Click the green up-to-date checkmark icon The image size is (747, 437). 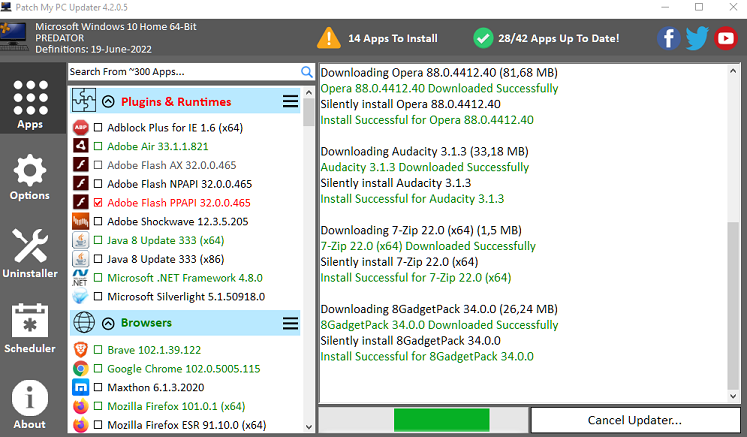tap(483, 38)
